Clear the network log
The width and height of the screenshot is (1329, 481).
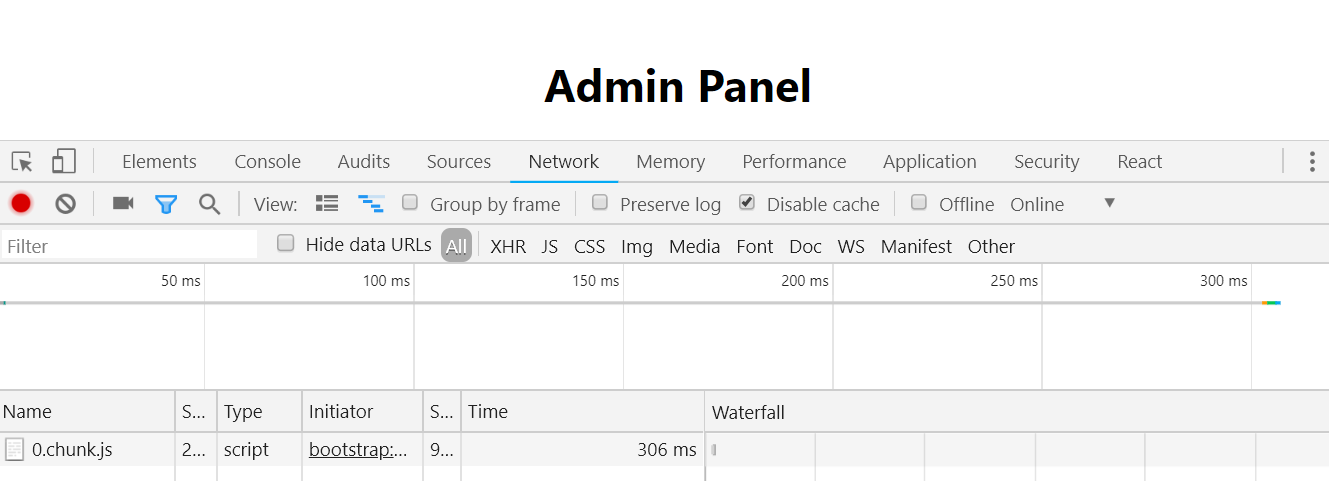point(66,204)
